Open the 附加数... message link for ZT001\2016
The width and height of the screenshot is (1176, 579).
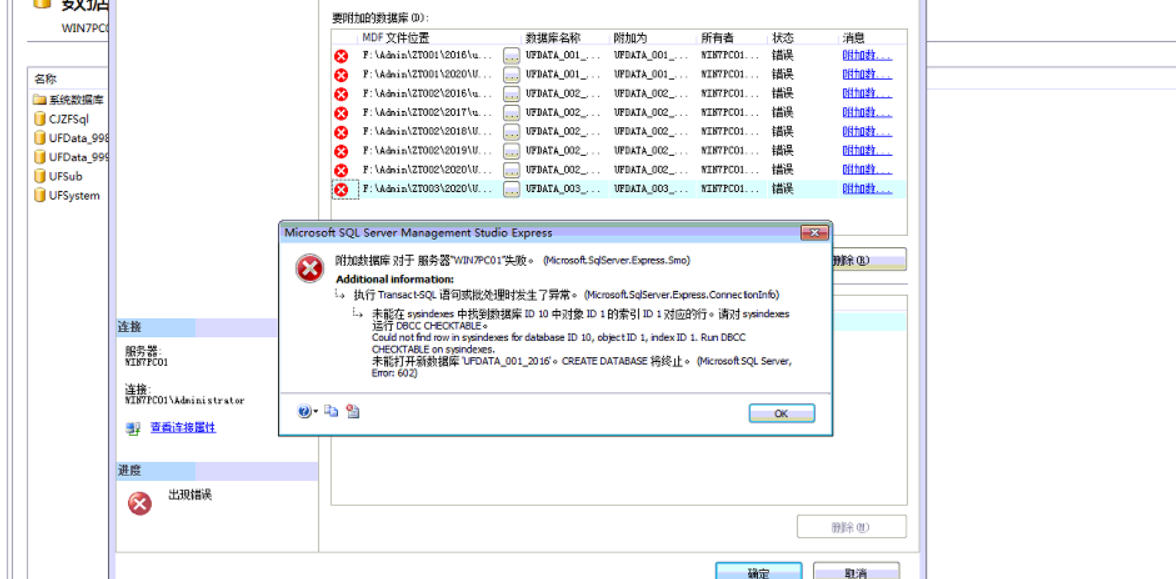click(867, 55)
